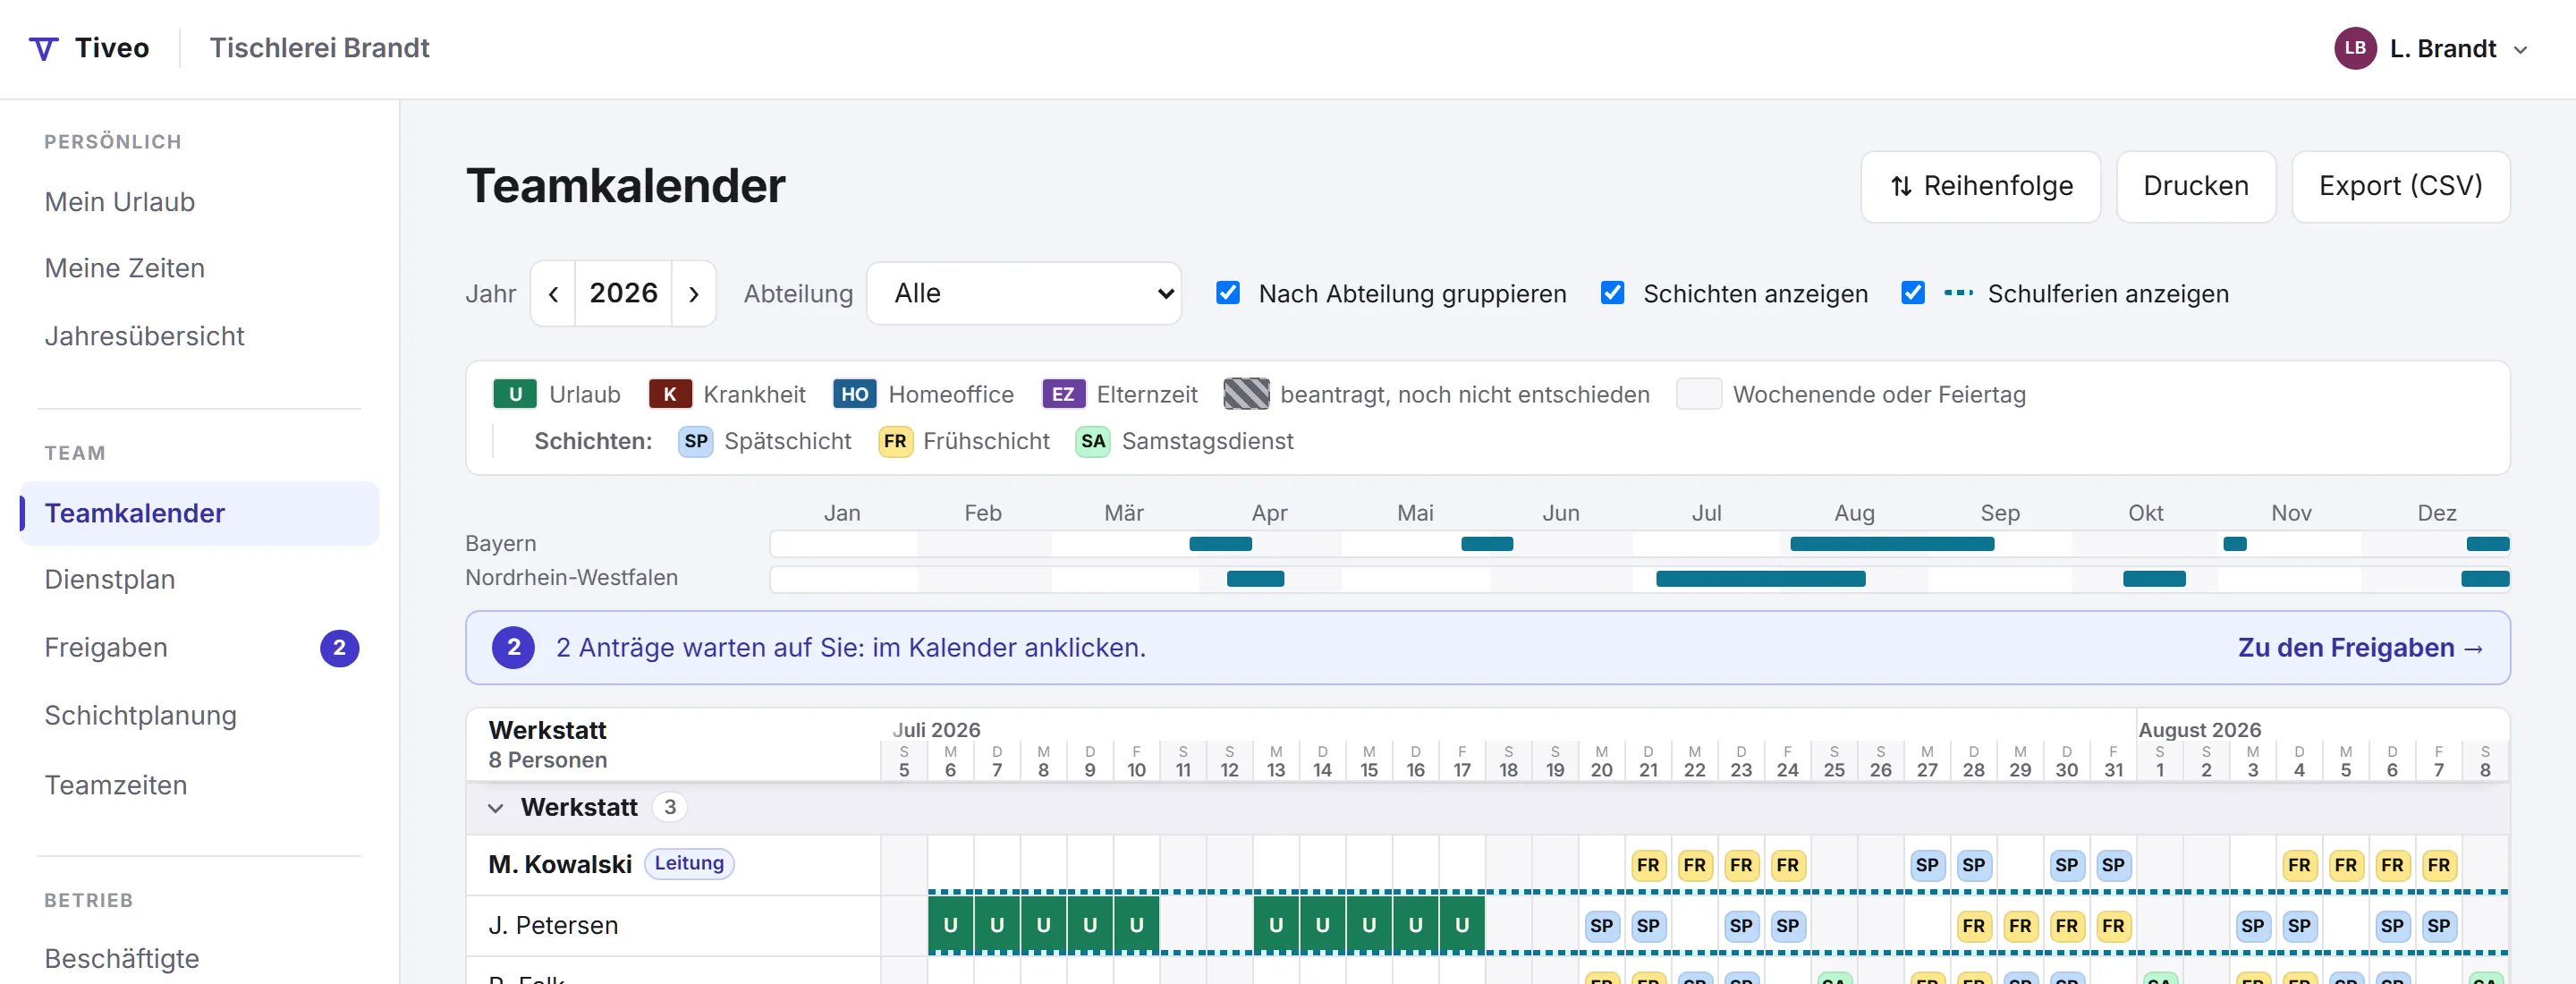Screen dimensions: 2576x984
Task: Click the Homeoffice legend swatch HO
Action: [x=854, y=394]
